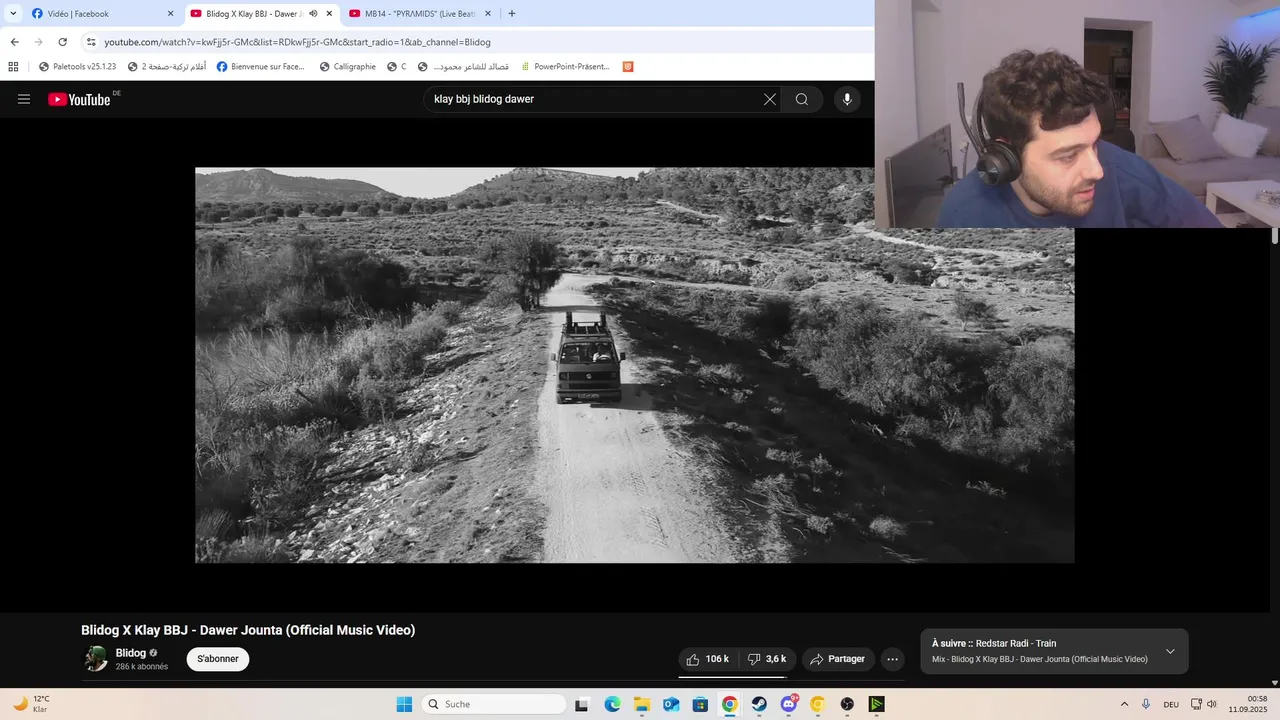Viewport: 1280px width, 720px height.
Task: Open Bienvenue sur Face... bookmark
Action: coord(260,67)
